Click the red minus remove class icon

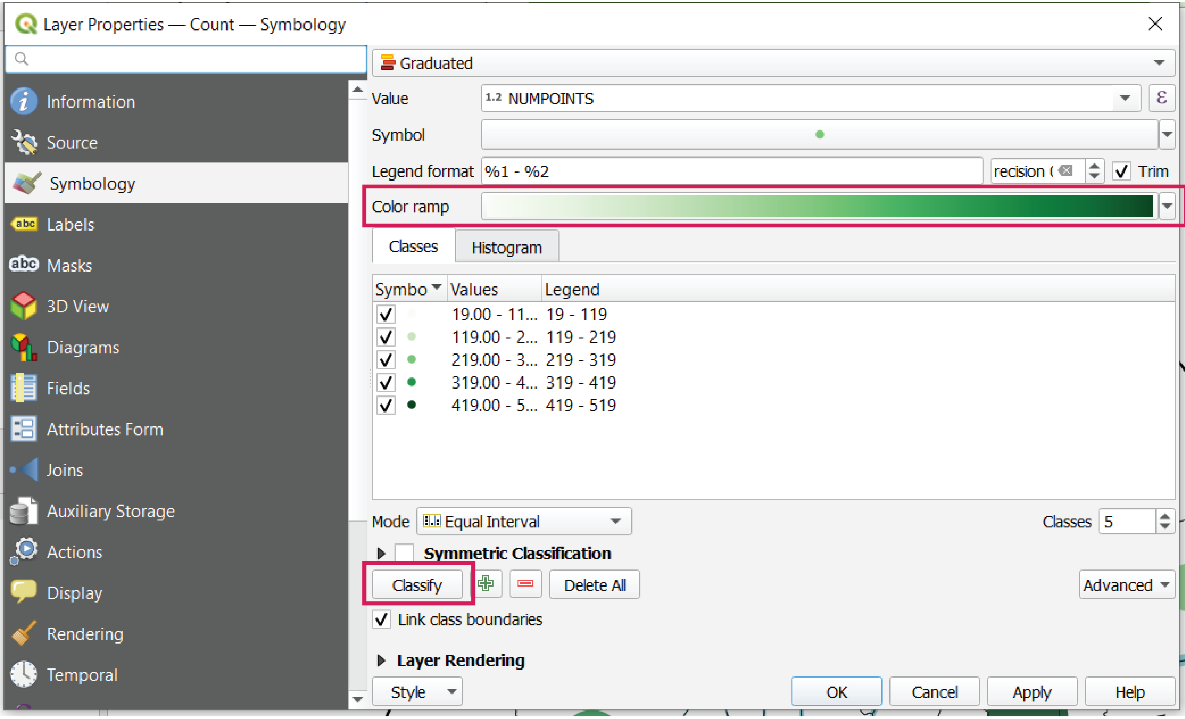click(525, 585)
